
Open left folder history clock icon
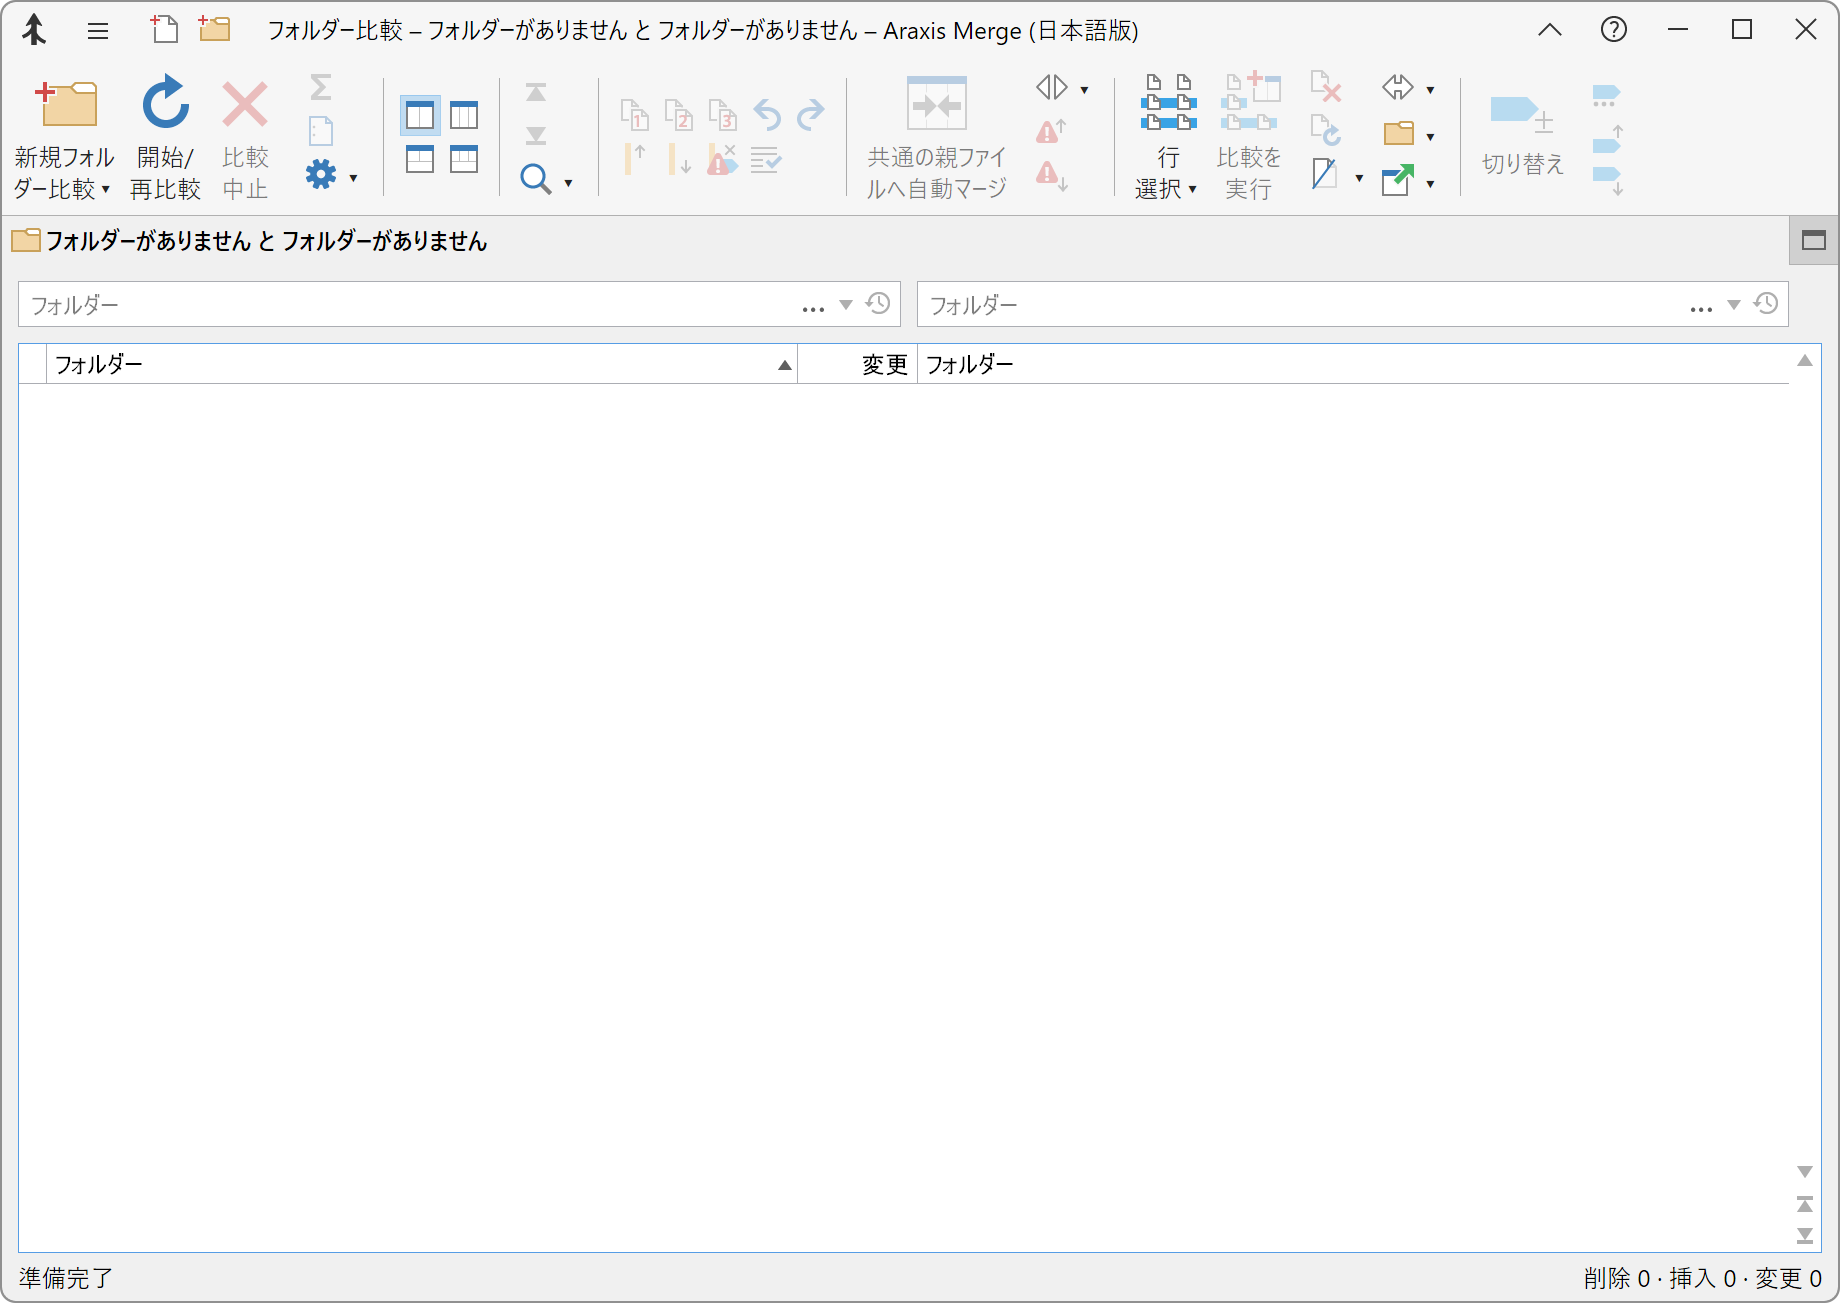point(878,304)
